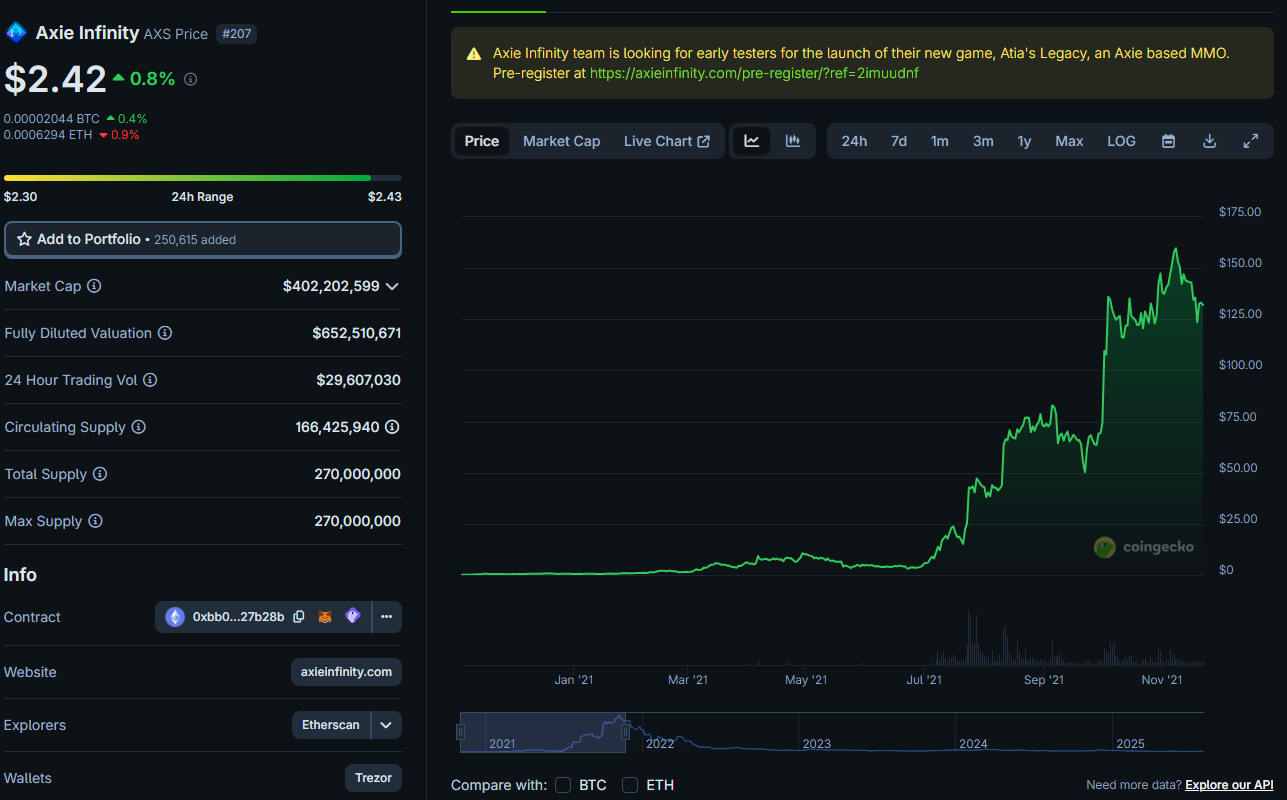Image resolution: width=1287 pixels, height=800 pixels.
Task: Click the right handle of the chart navigator
Action: [x=625, y=732]
